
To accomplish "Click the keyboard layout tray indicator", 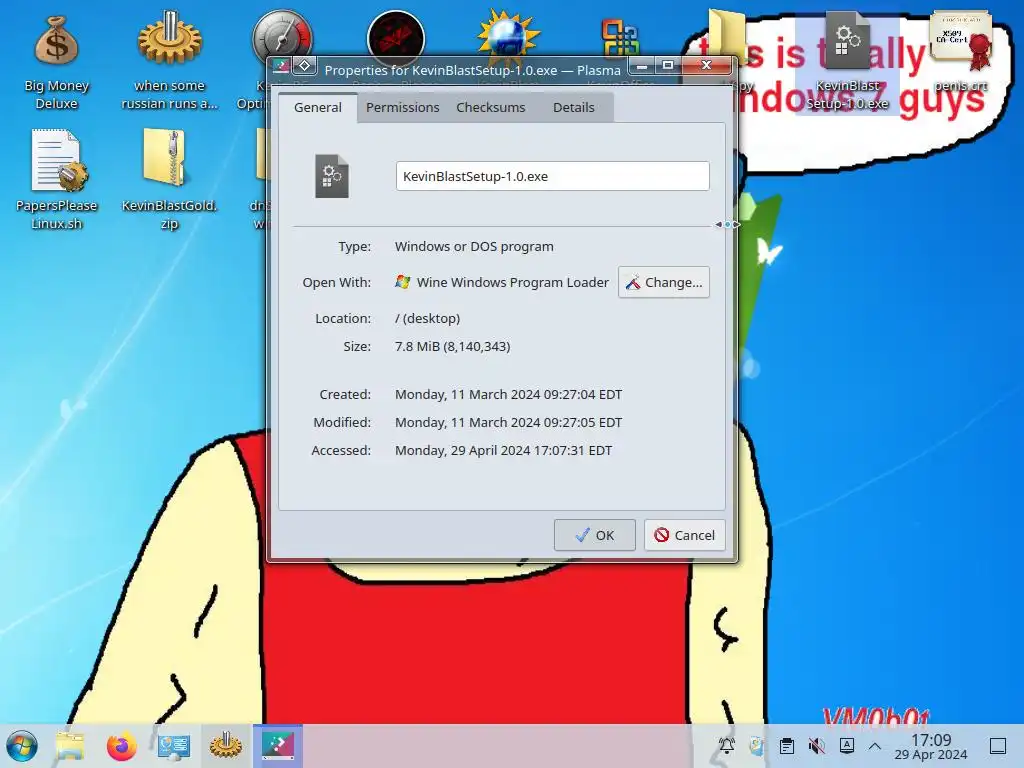I will tap(846, 746).
